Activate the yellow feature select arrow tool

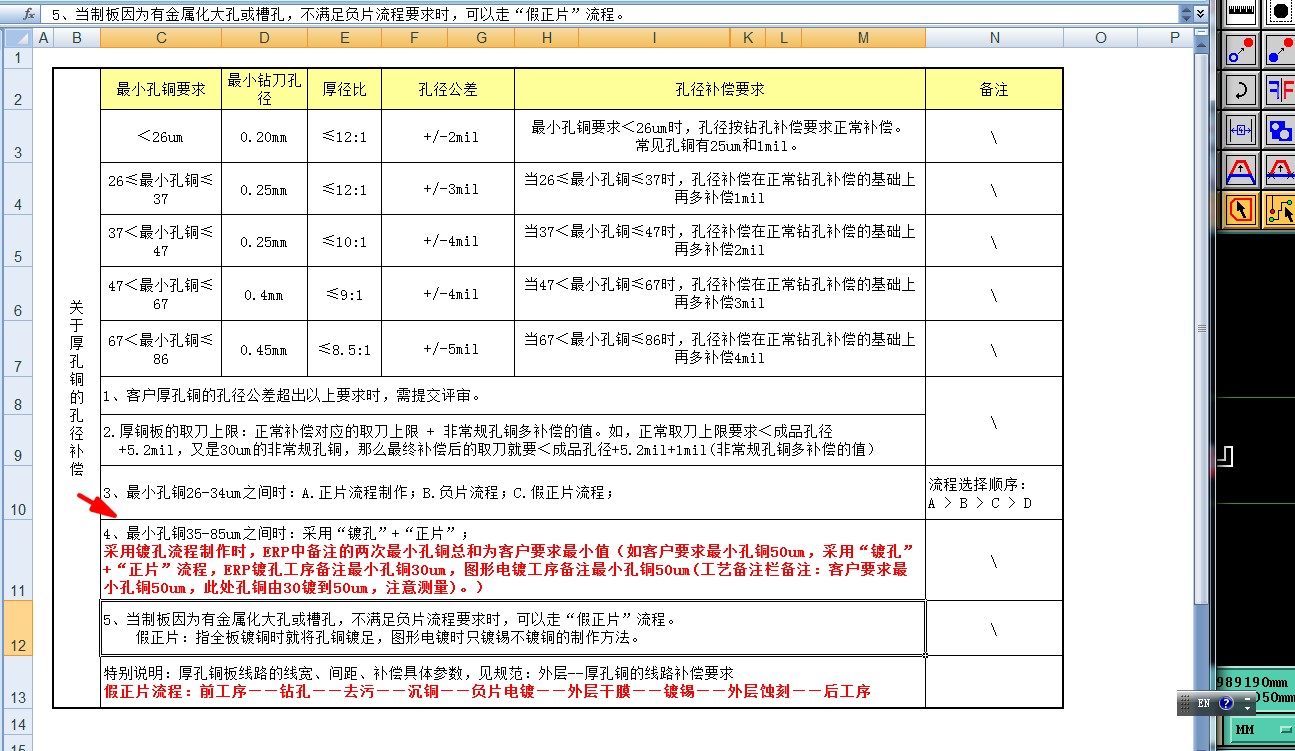pos(1241,210)
